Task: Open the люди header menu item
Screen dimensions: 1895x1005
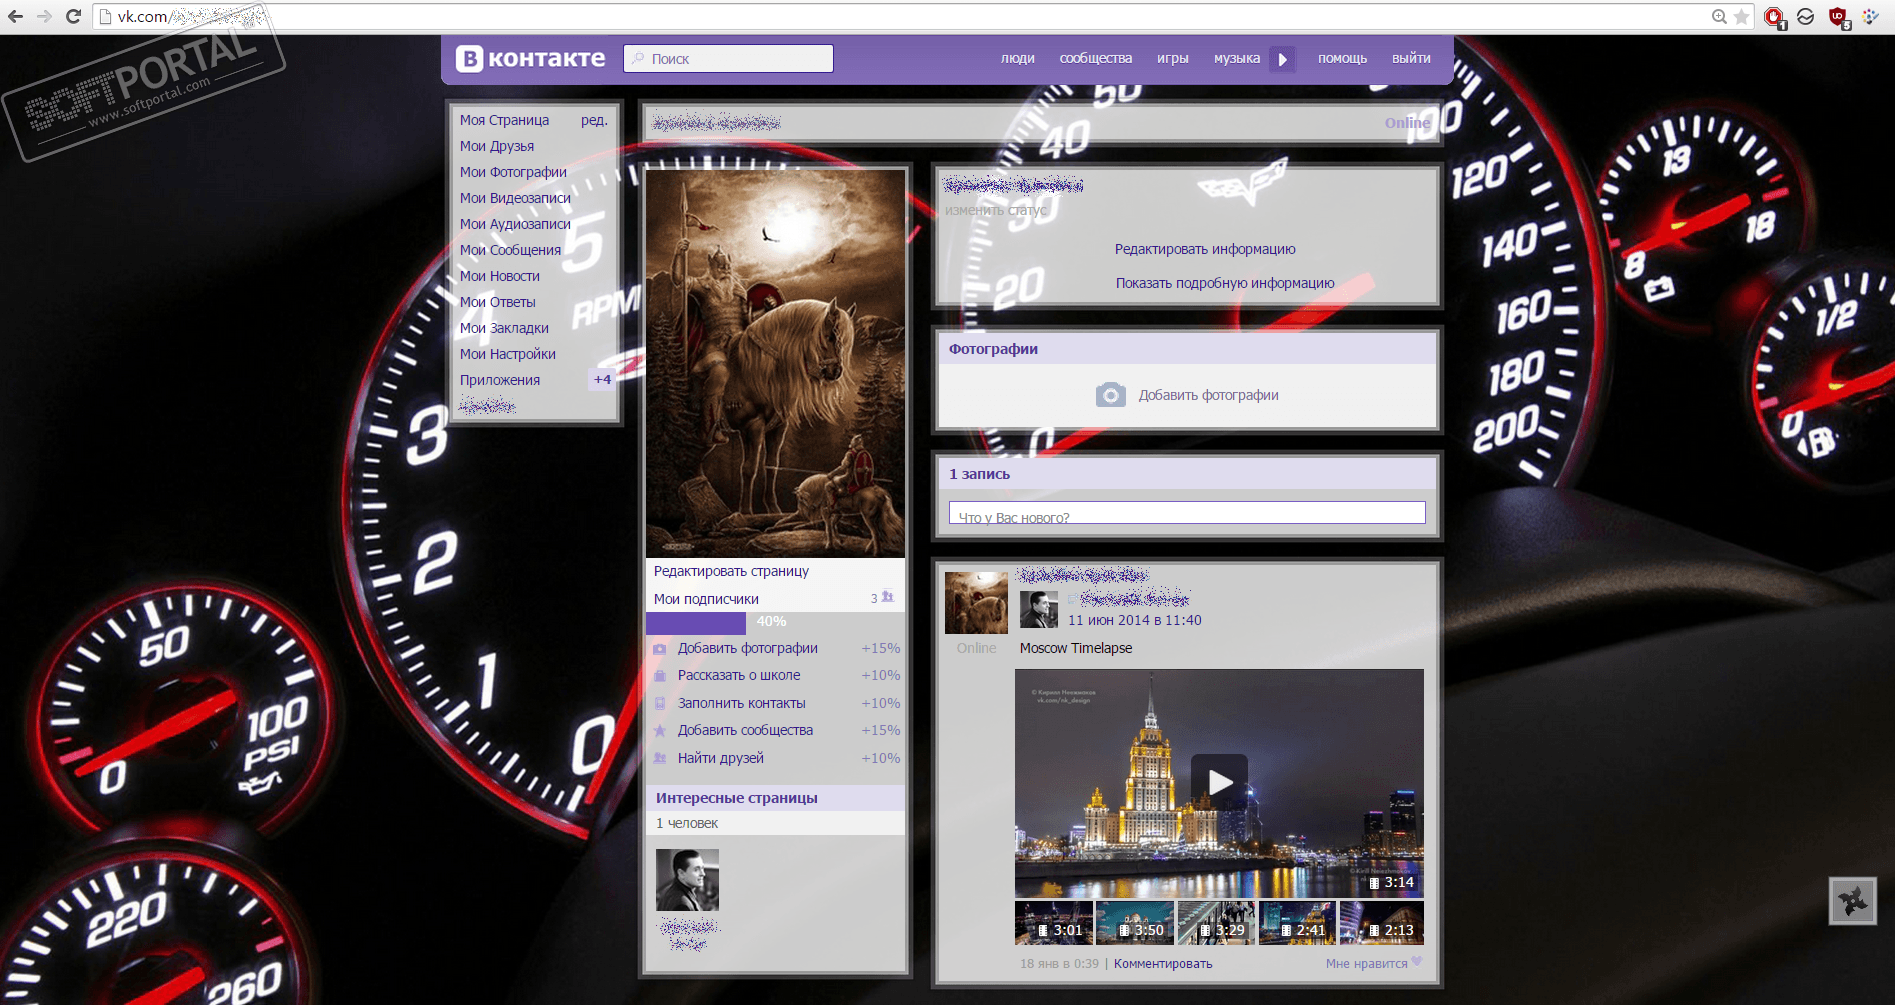Action: coord(1018,59)
